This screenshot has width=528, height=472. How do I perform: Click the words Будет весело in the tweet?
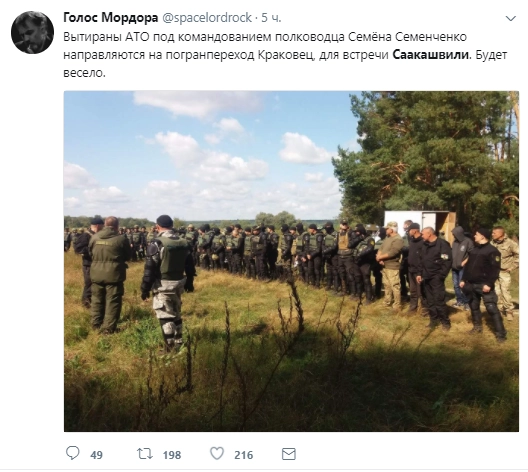tap(285, 64)
